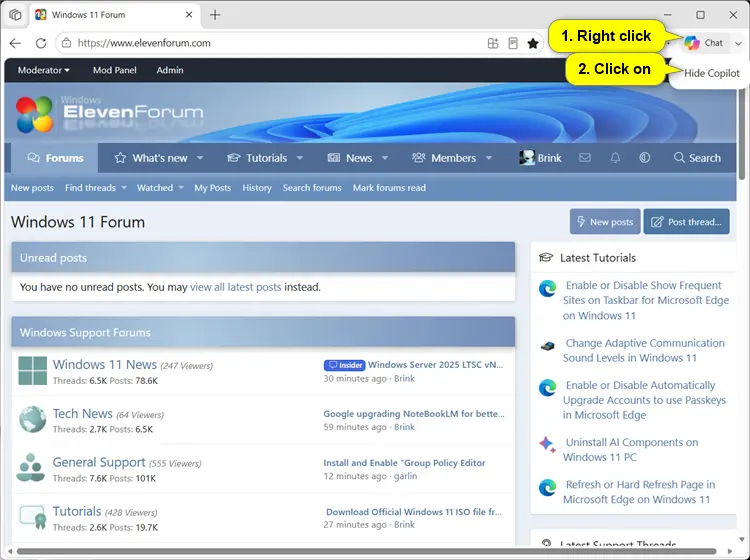Open Uninstall AI Components tutorial
The width and height of the screenshot is (750, 560).
pyautogui.click(x=630, y=450)
